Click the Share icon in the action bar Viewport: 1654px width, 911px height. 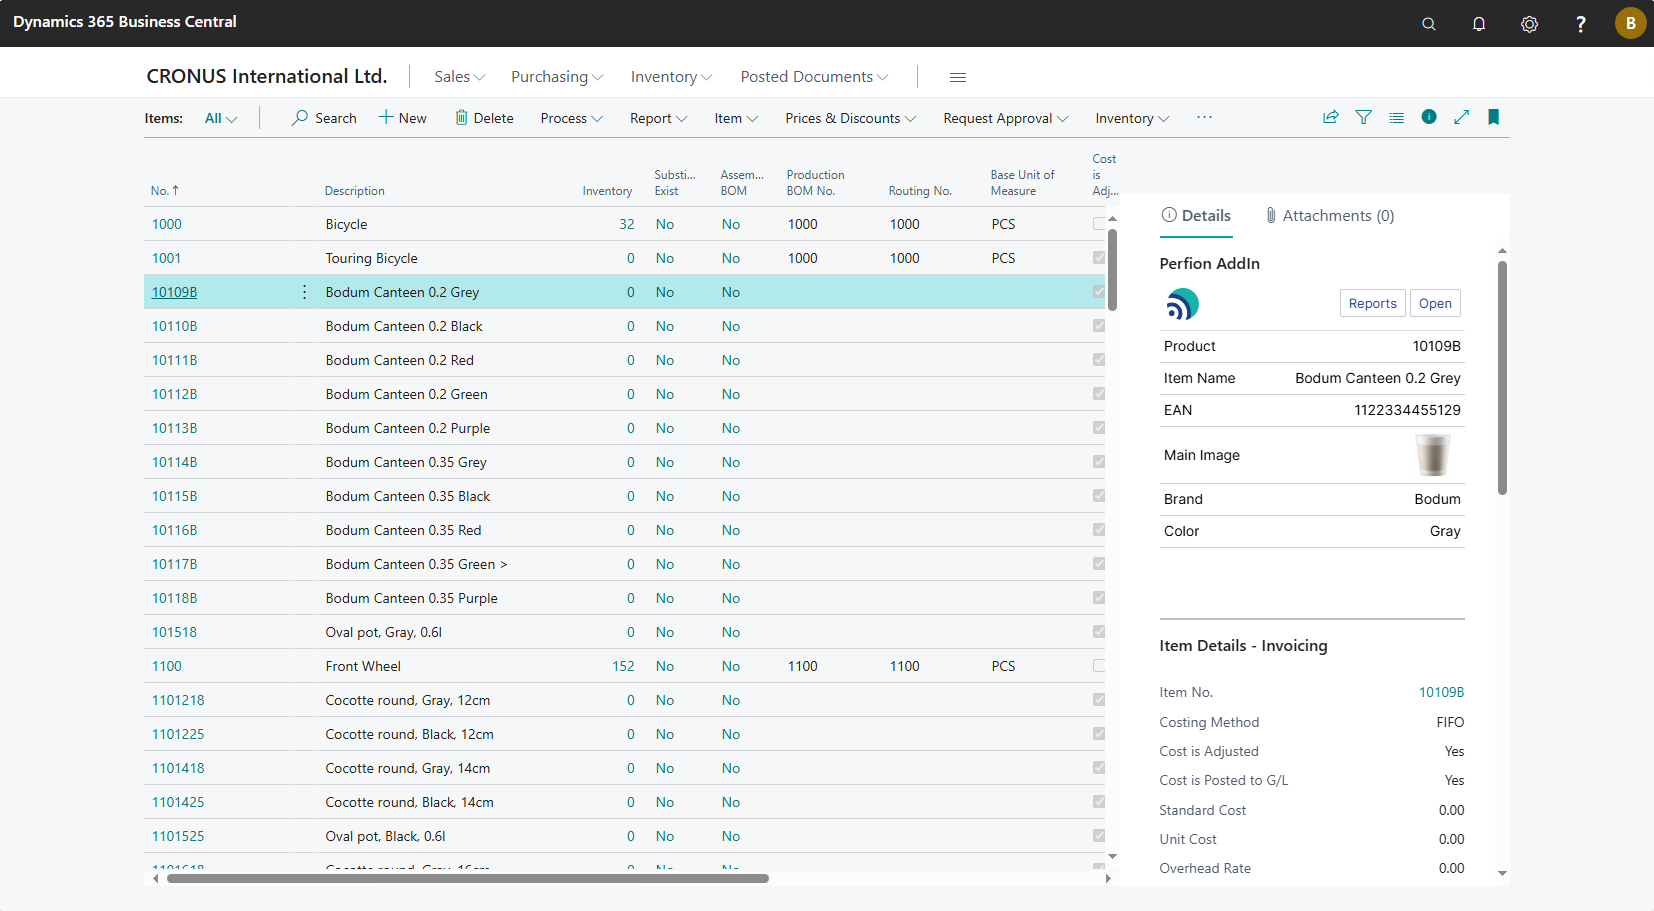[x=1330, y=117]
